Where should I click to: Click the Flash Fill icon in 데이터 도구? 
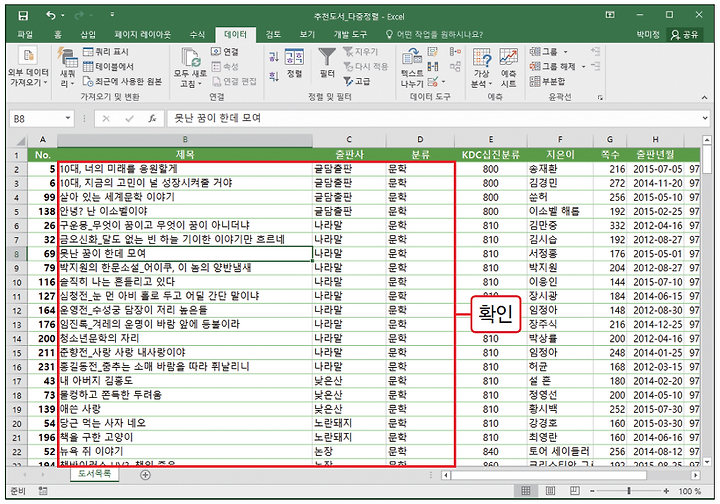click(x=433, y=52)
